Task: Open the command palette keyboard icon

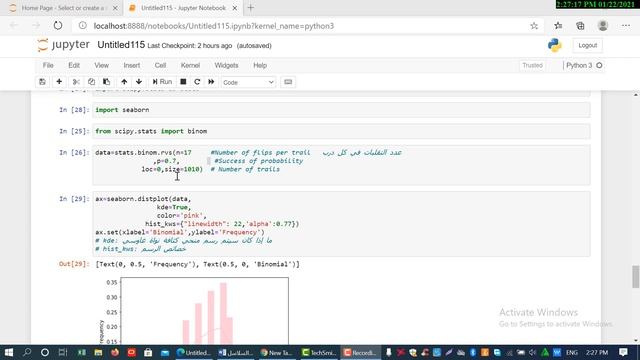Action: (288, 82)
